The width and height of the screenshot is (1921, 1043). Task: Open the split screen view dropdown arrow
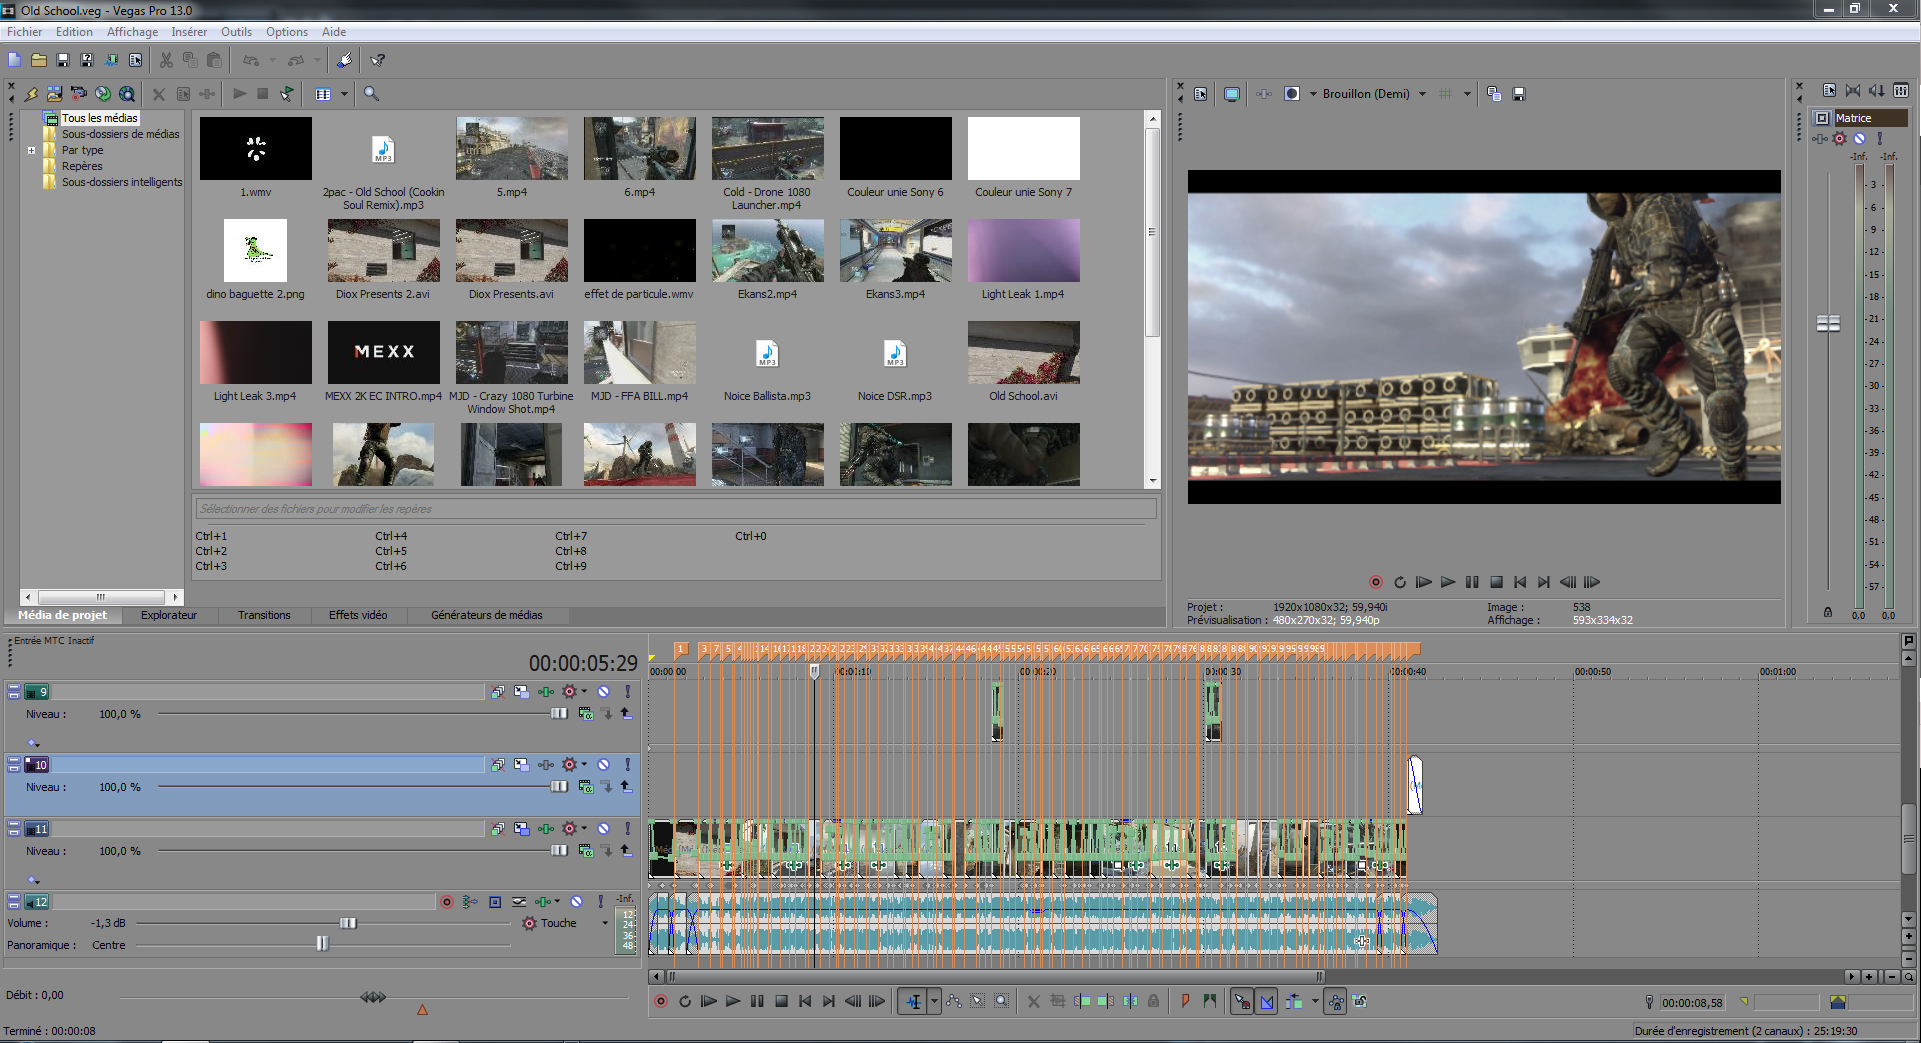click(1313, 94)
